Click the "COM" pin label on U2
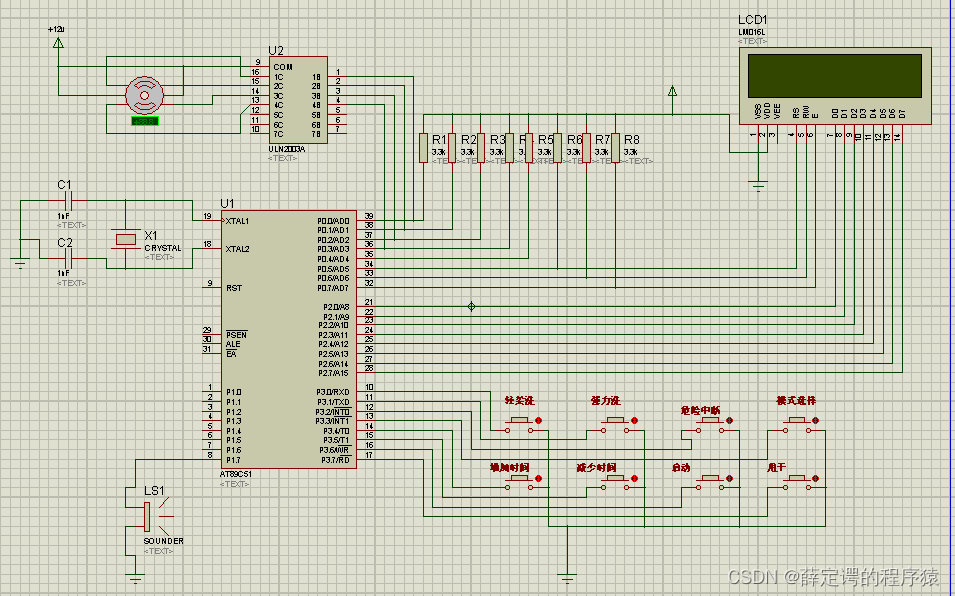The image size is (955, 596). click(x=283, y=67)
